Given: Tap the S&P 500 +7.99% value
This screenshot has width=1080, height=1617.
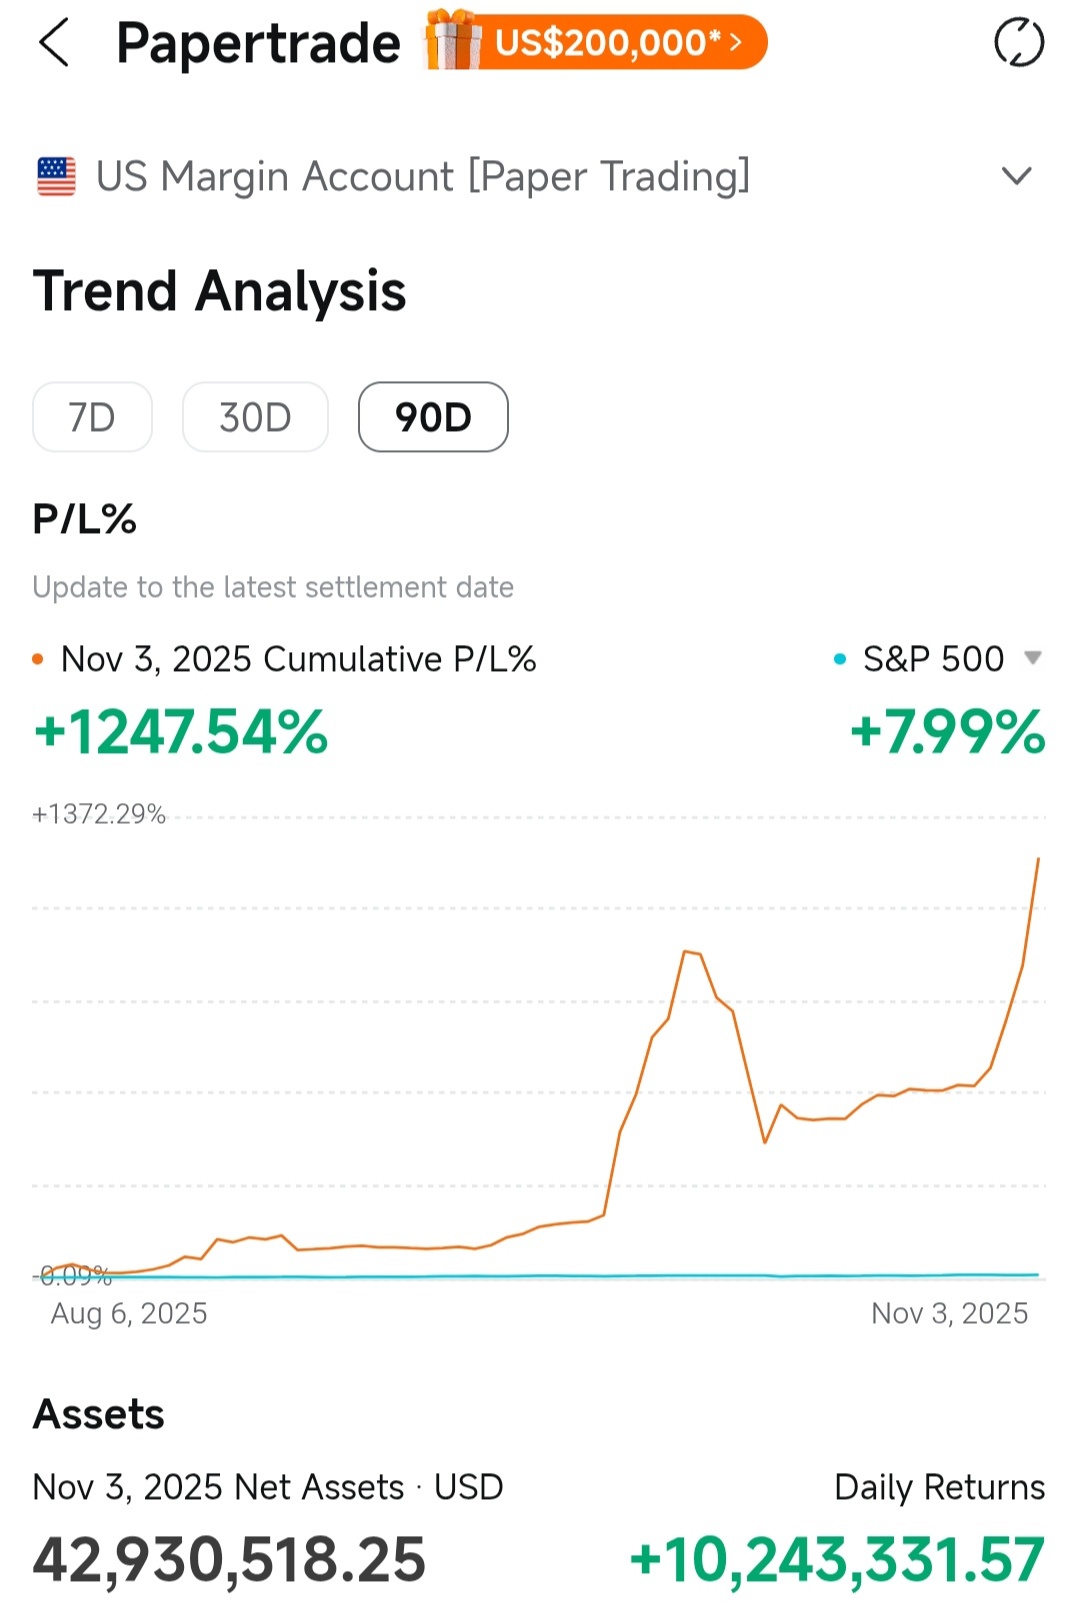Looking at the screenshot, I should pyautogui.click(x=947, y=732).
